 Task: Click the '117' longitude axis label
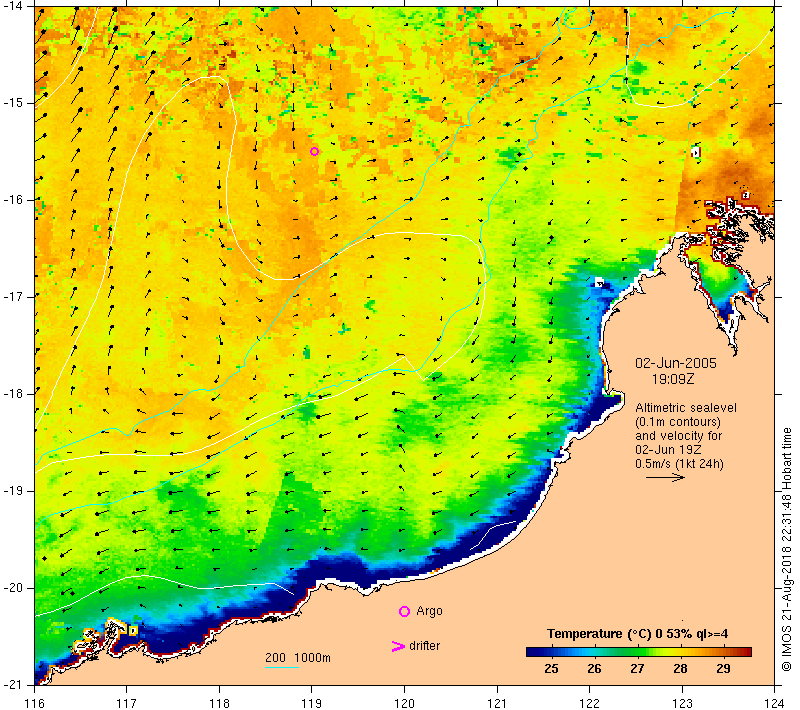tap(127, 703)
